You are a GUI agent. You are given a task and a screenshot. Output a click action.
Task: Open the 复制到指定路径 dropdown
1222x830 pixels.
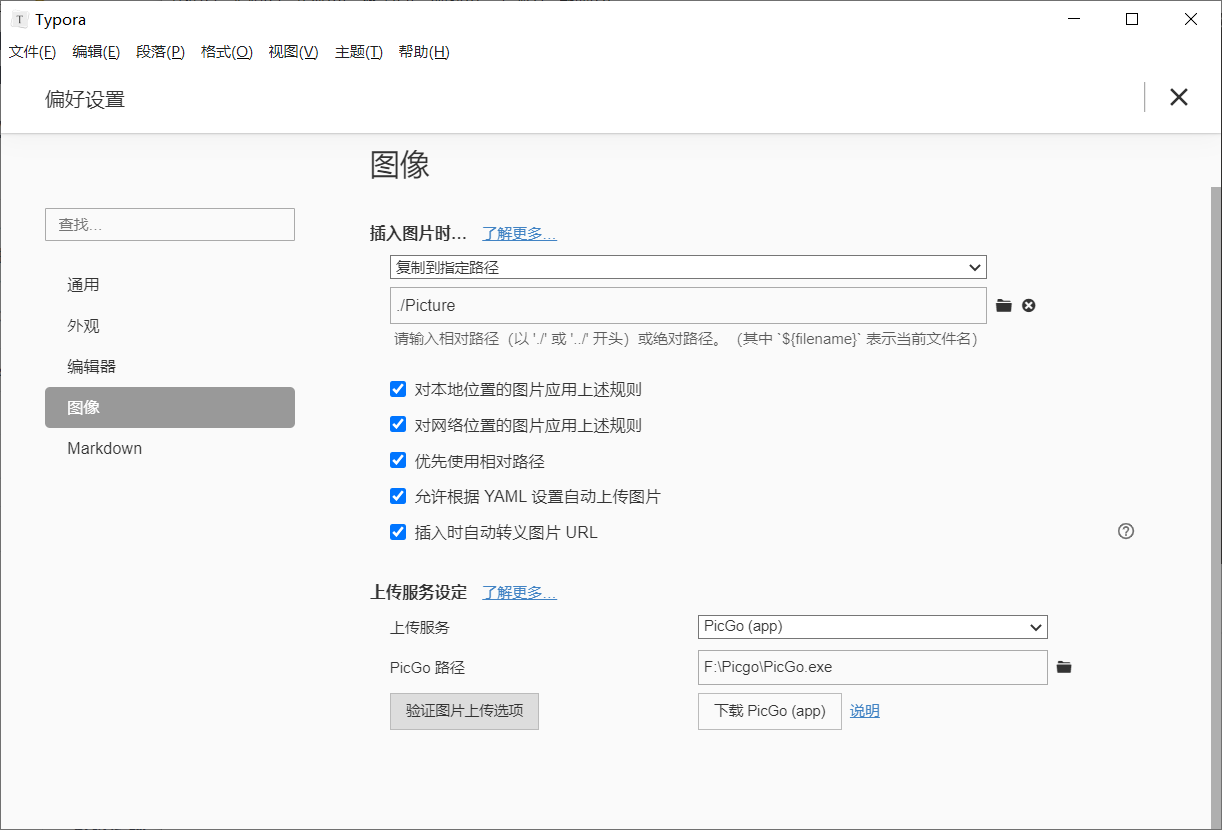pyautogui.click(x=688, y=267)
